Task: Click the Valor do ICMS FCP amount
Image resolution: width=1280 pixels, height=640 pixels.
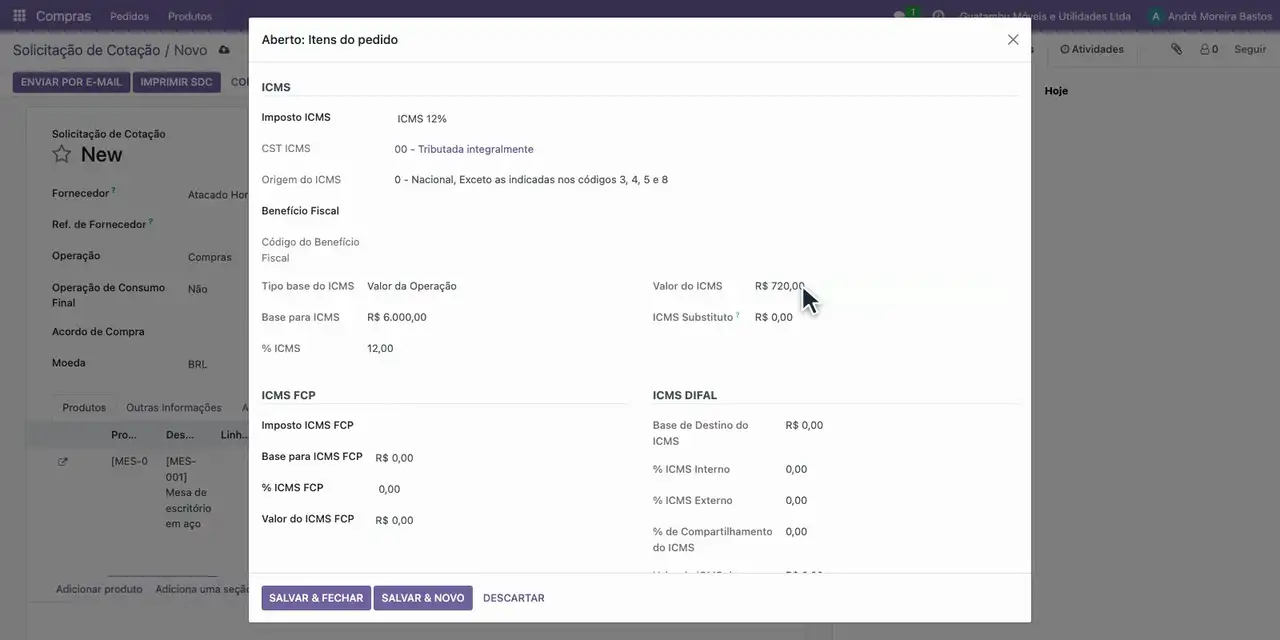Action: point(394,520)
